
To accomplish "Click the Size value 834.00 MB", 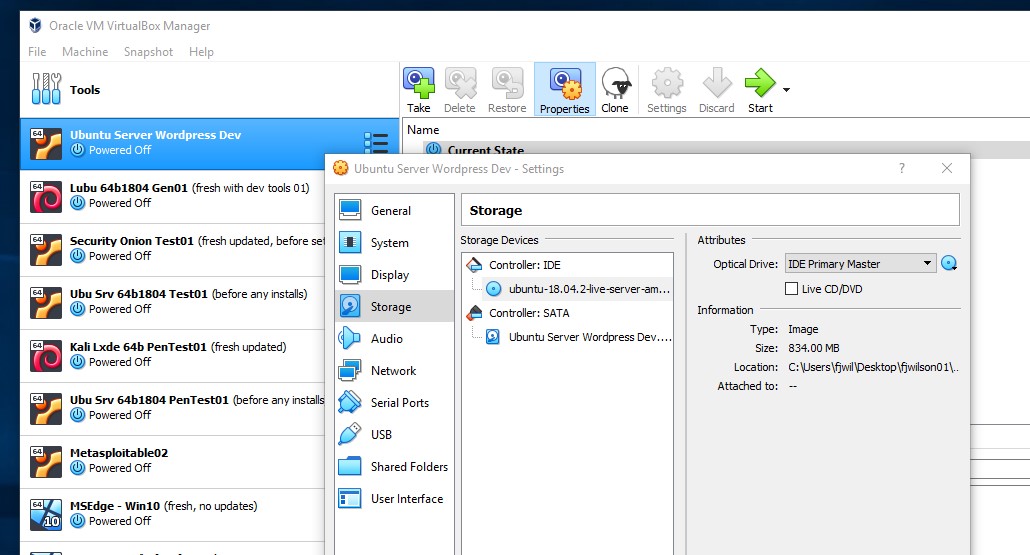I will [814, 347].
